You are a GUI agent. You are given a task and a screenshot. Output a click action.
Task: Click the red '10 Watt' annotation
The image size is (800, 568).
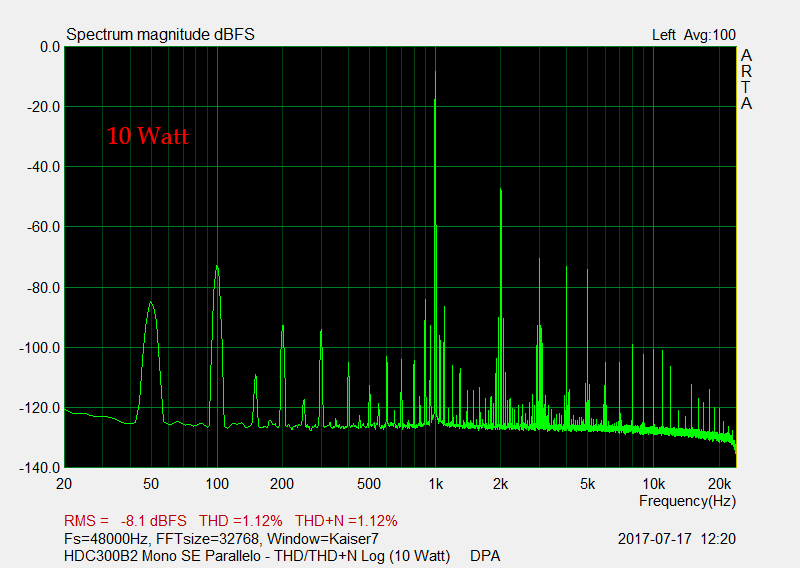coord(148,136)
